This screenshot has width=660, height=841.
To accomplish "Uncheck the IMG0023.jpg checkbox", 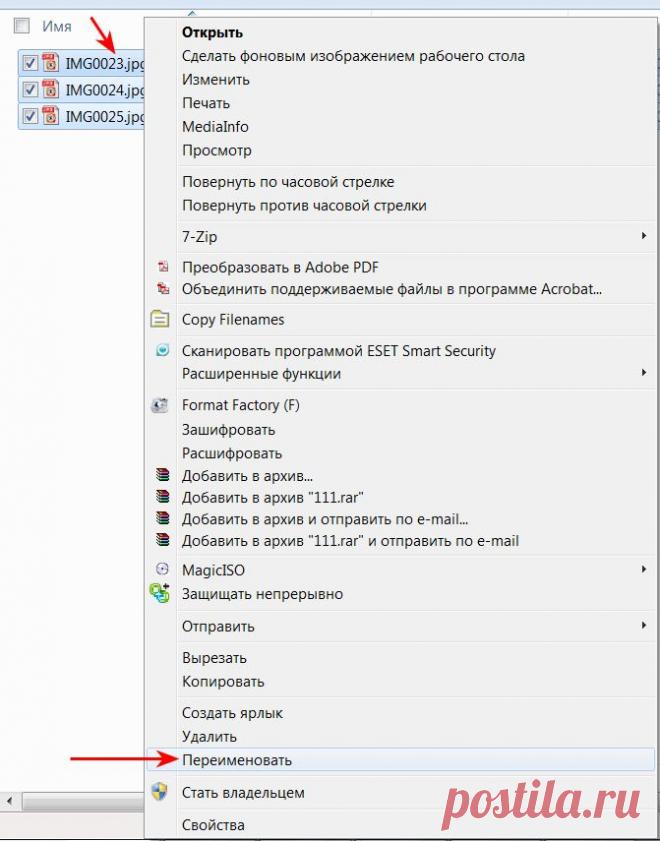I will click(x=30, y=63).
